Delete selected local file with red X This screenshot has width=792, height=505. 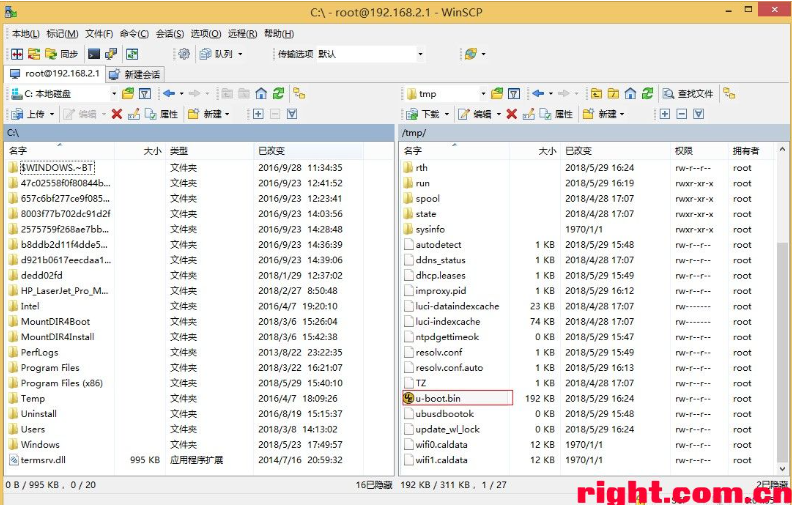pyautogui.click(x=117, y=114)
